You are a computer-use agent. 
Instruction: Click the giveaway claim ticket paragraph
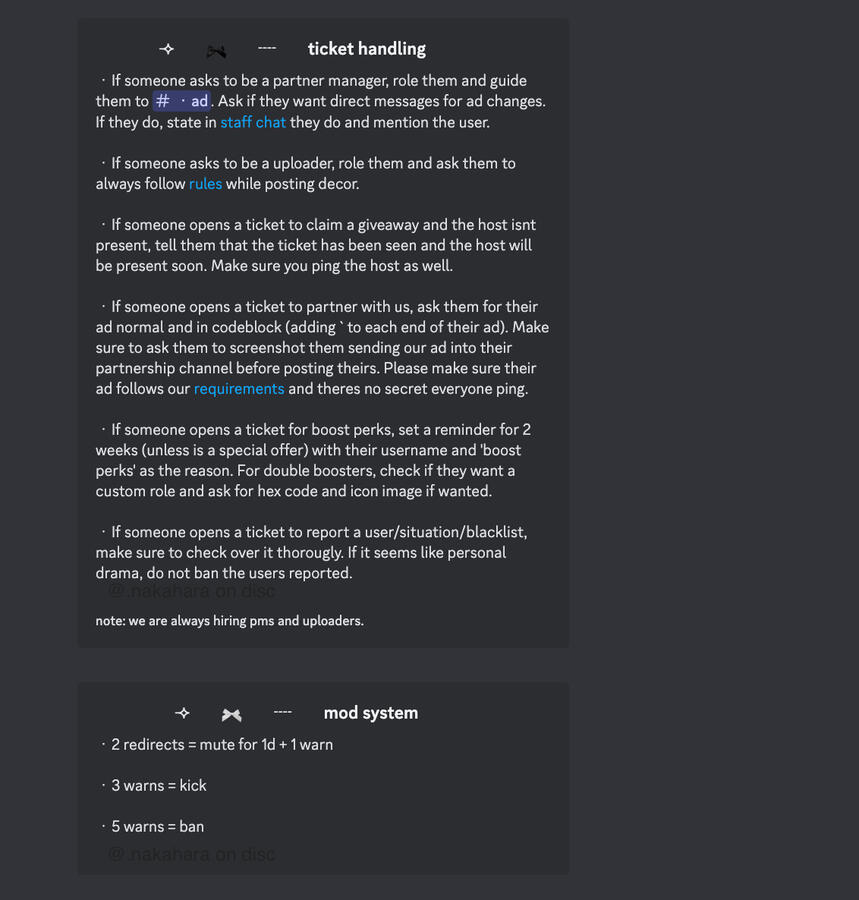(315, 245)
